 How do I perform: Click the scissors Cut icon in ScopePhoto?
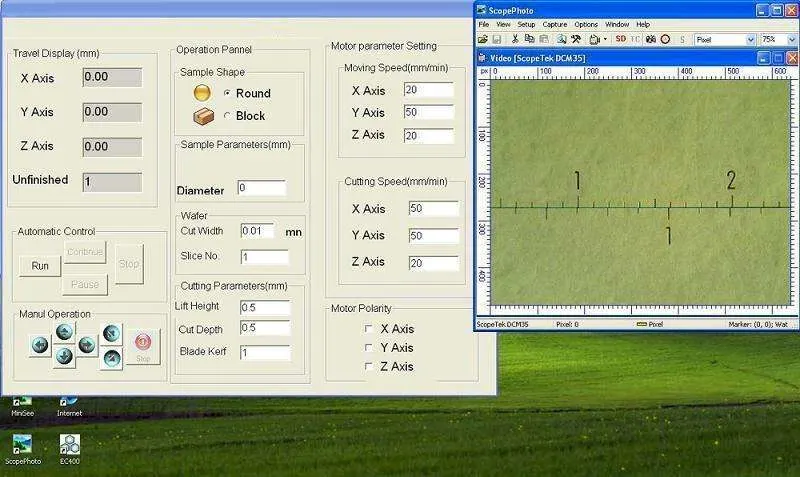515,39
